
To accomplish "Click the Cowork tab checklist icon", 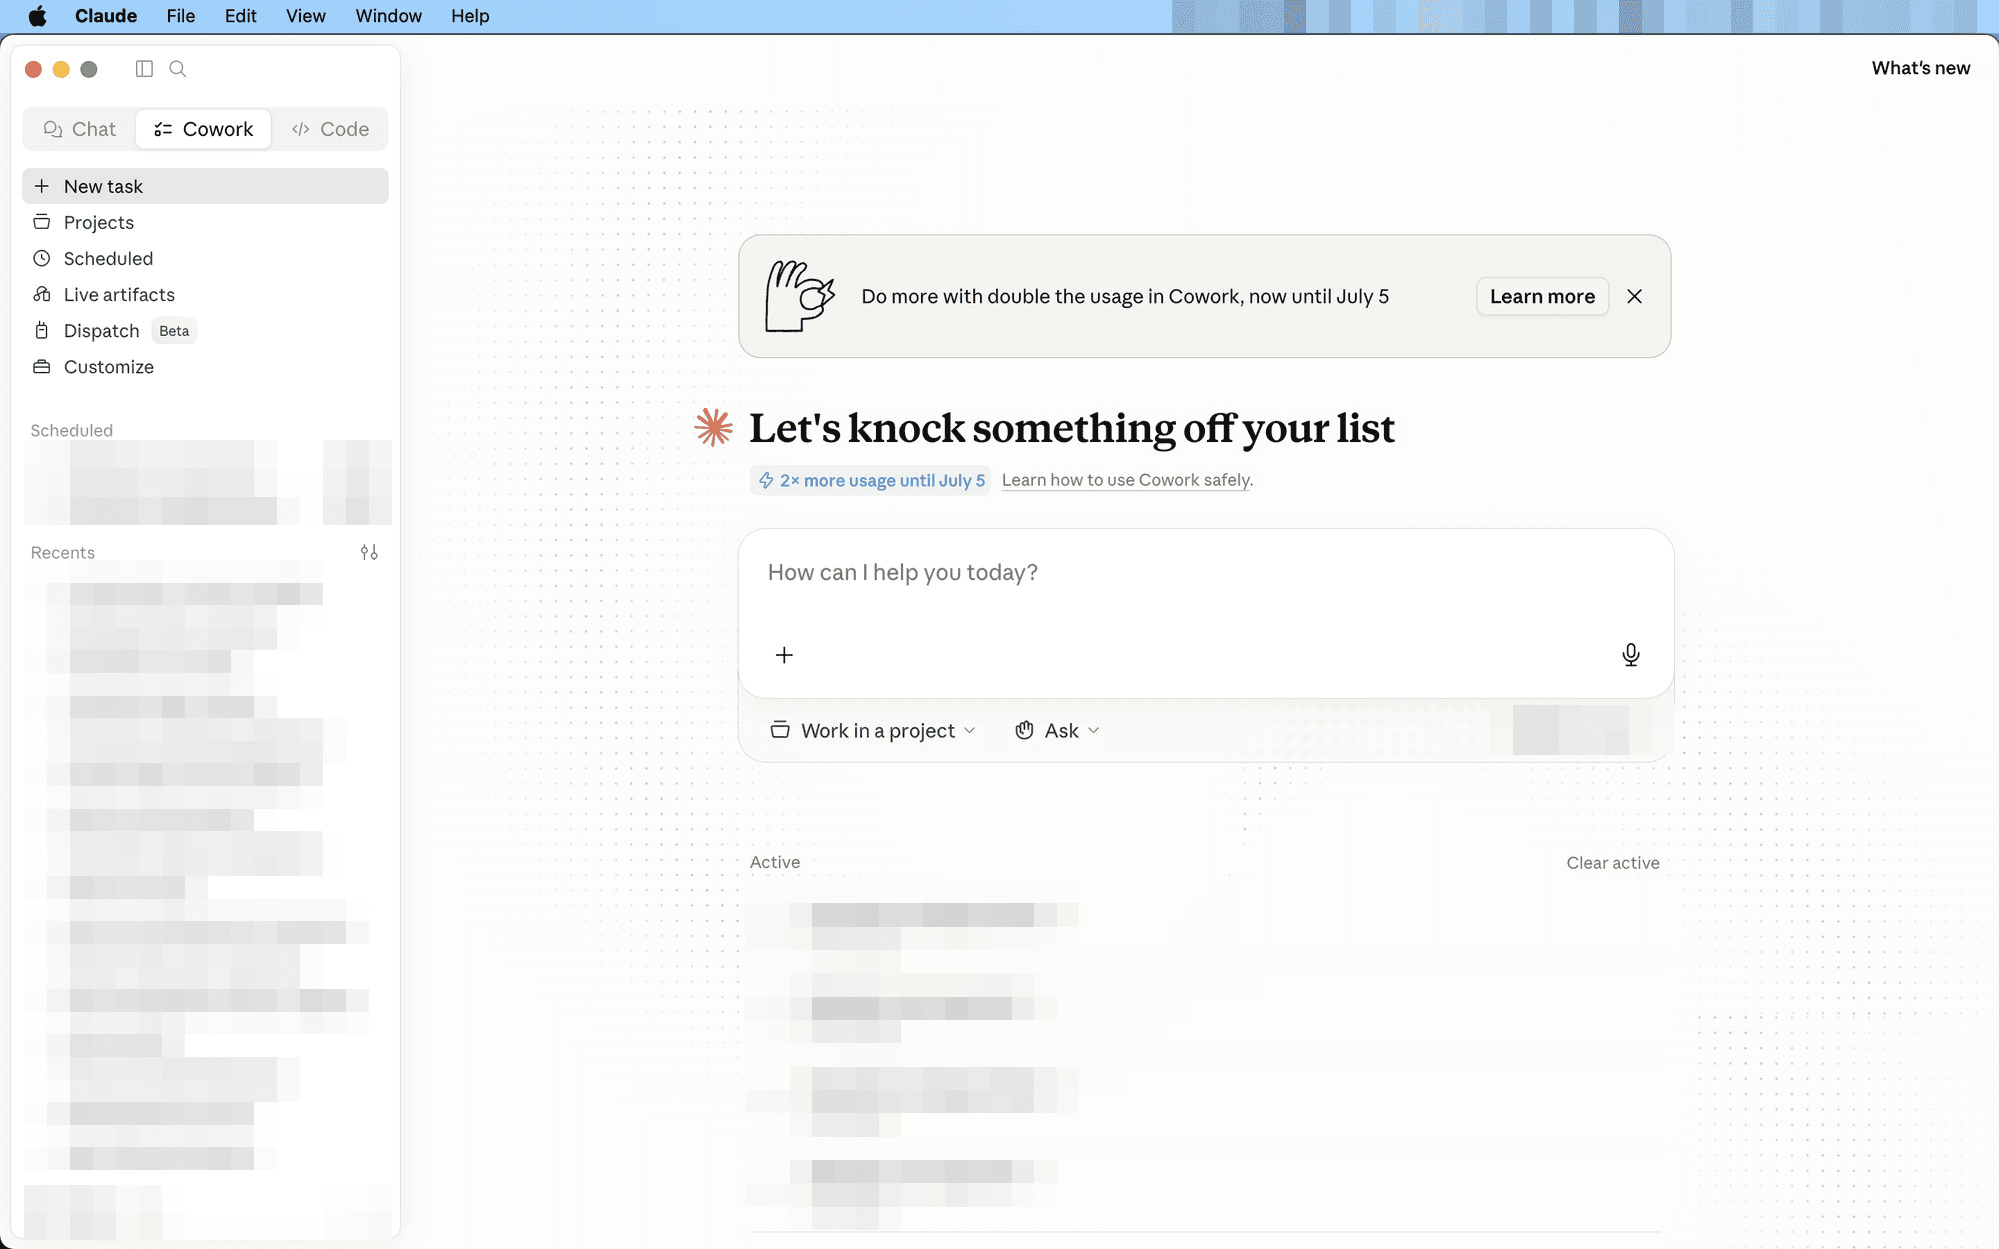I will tap(163, 129).
